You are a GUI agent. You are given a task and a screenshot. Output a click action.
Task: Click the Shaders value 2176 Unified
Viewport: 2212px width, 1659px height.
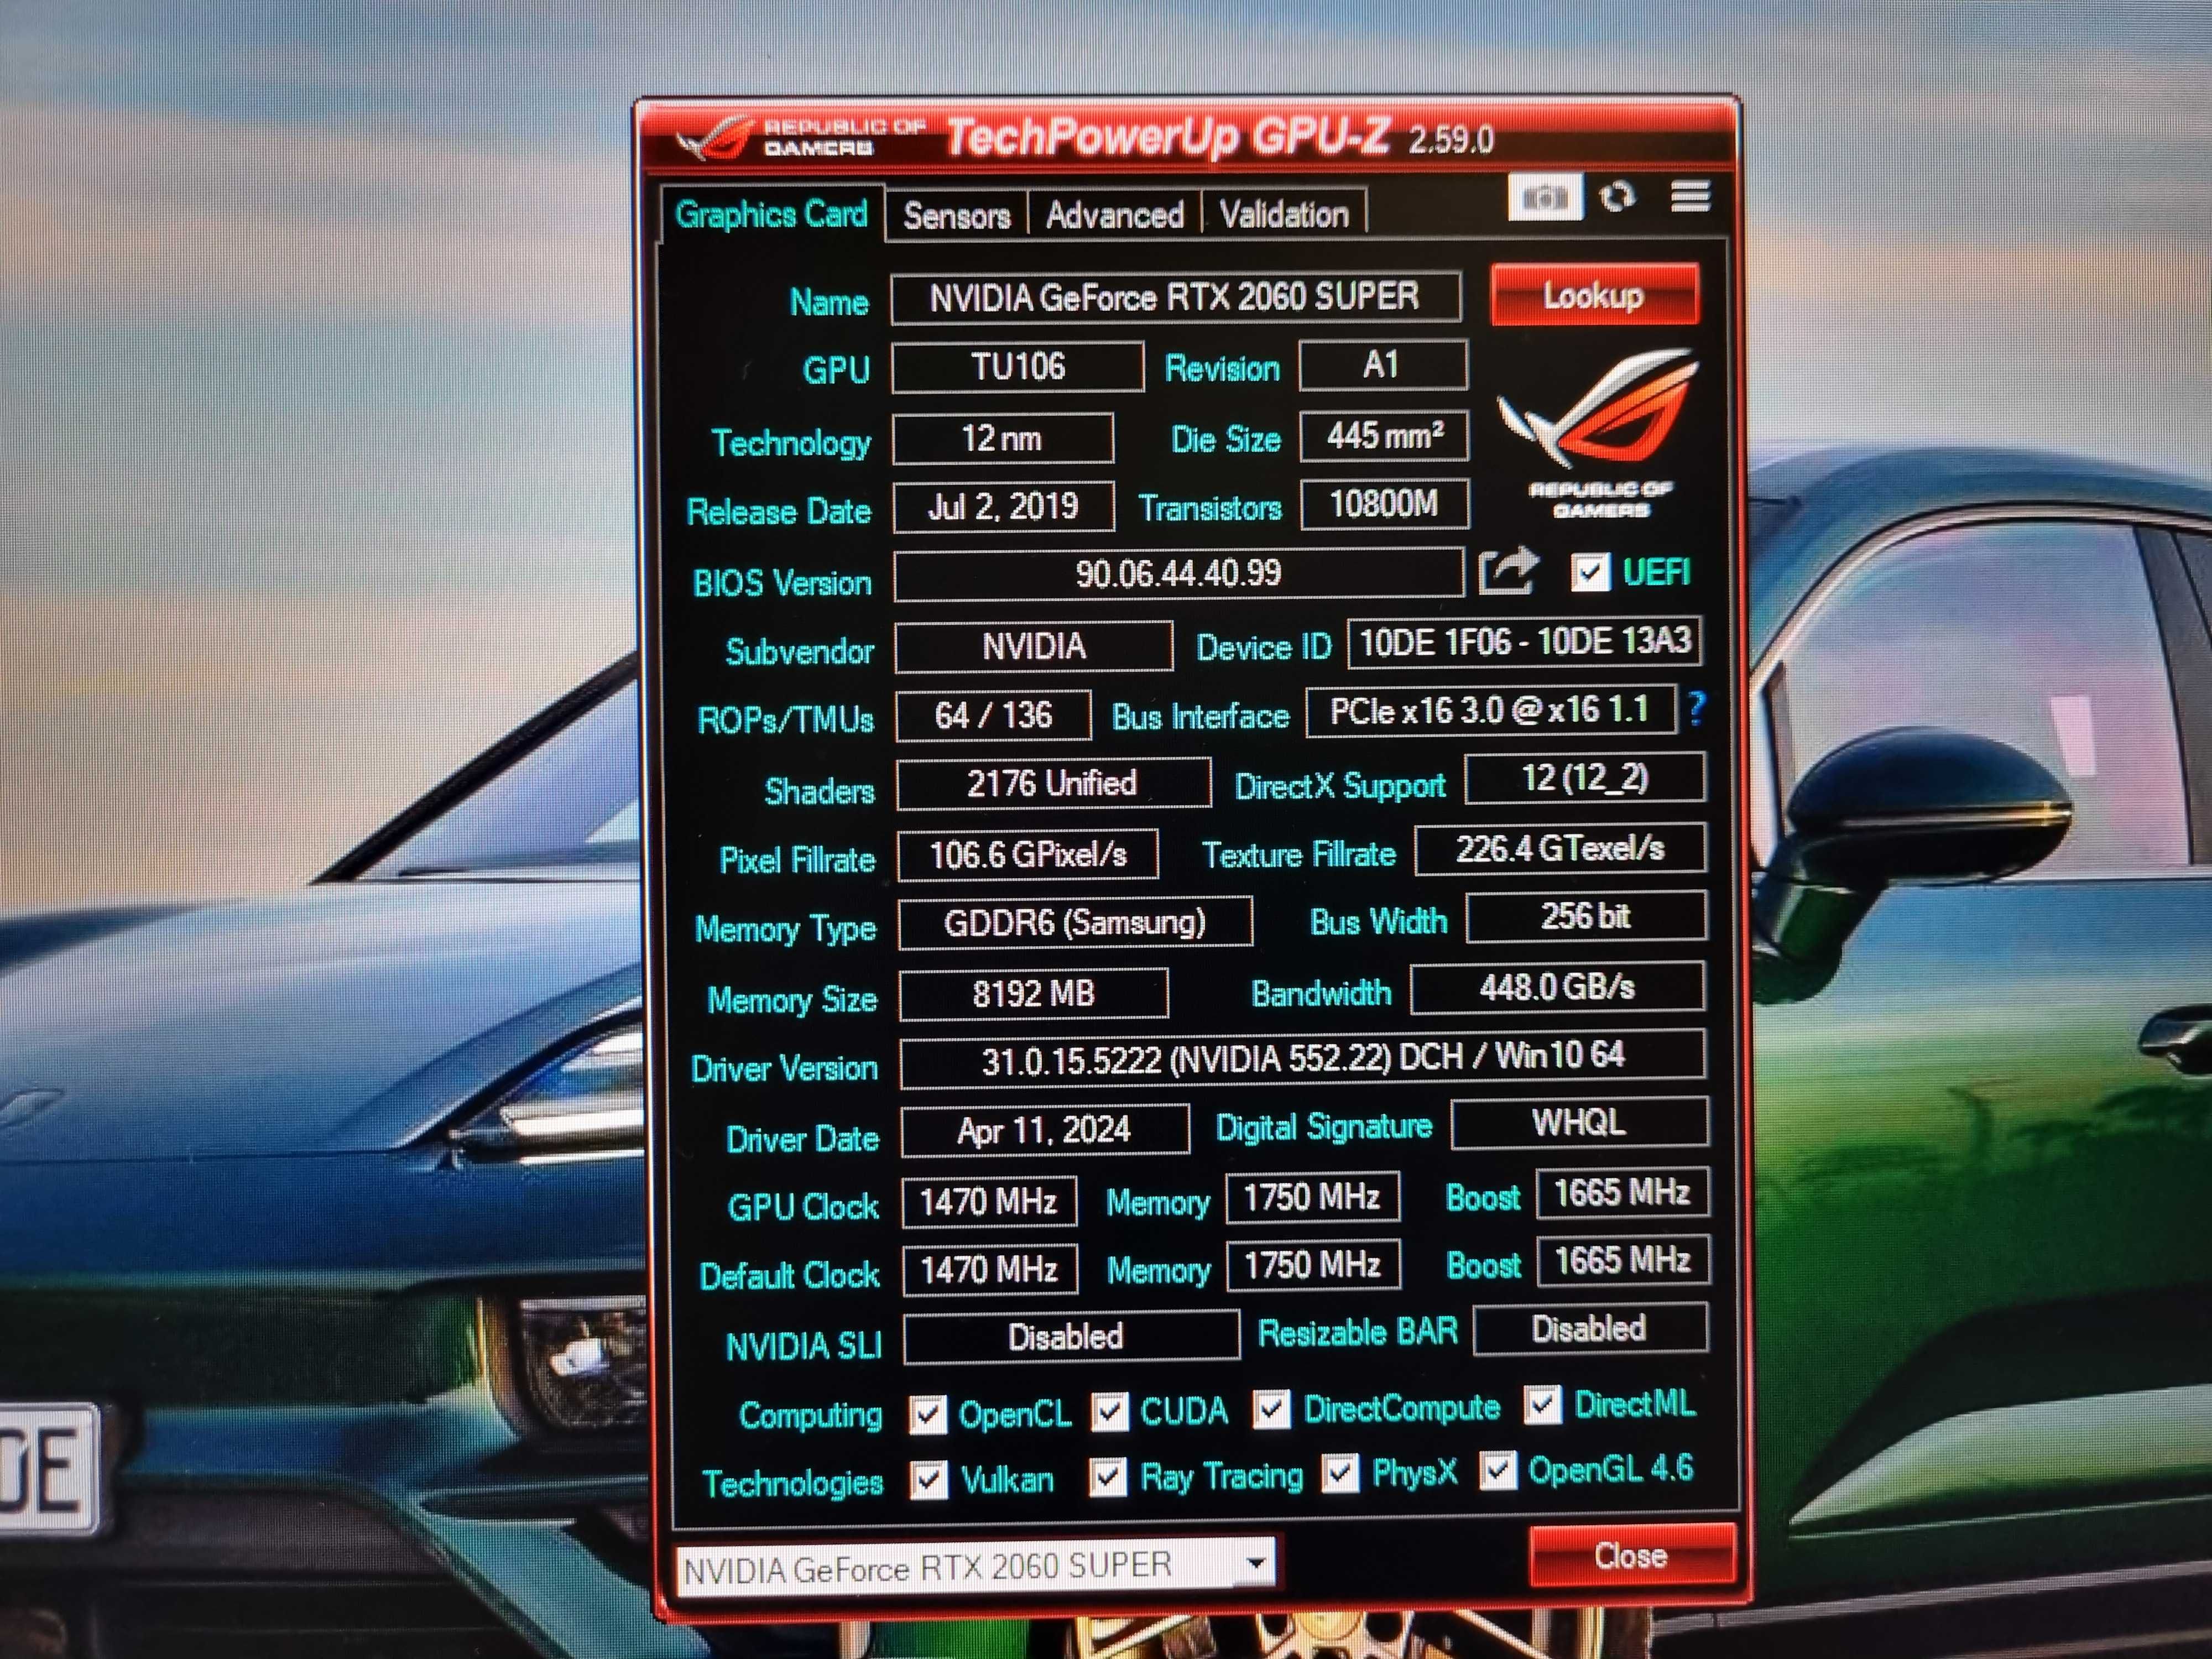[1053, 783]
